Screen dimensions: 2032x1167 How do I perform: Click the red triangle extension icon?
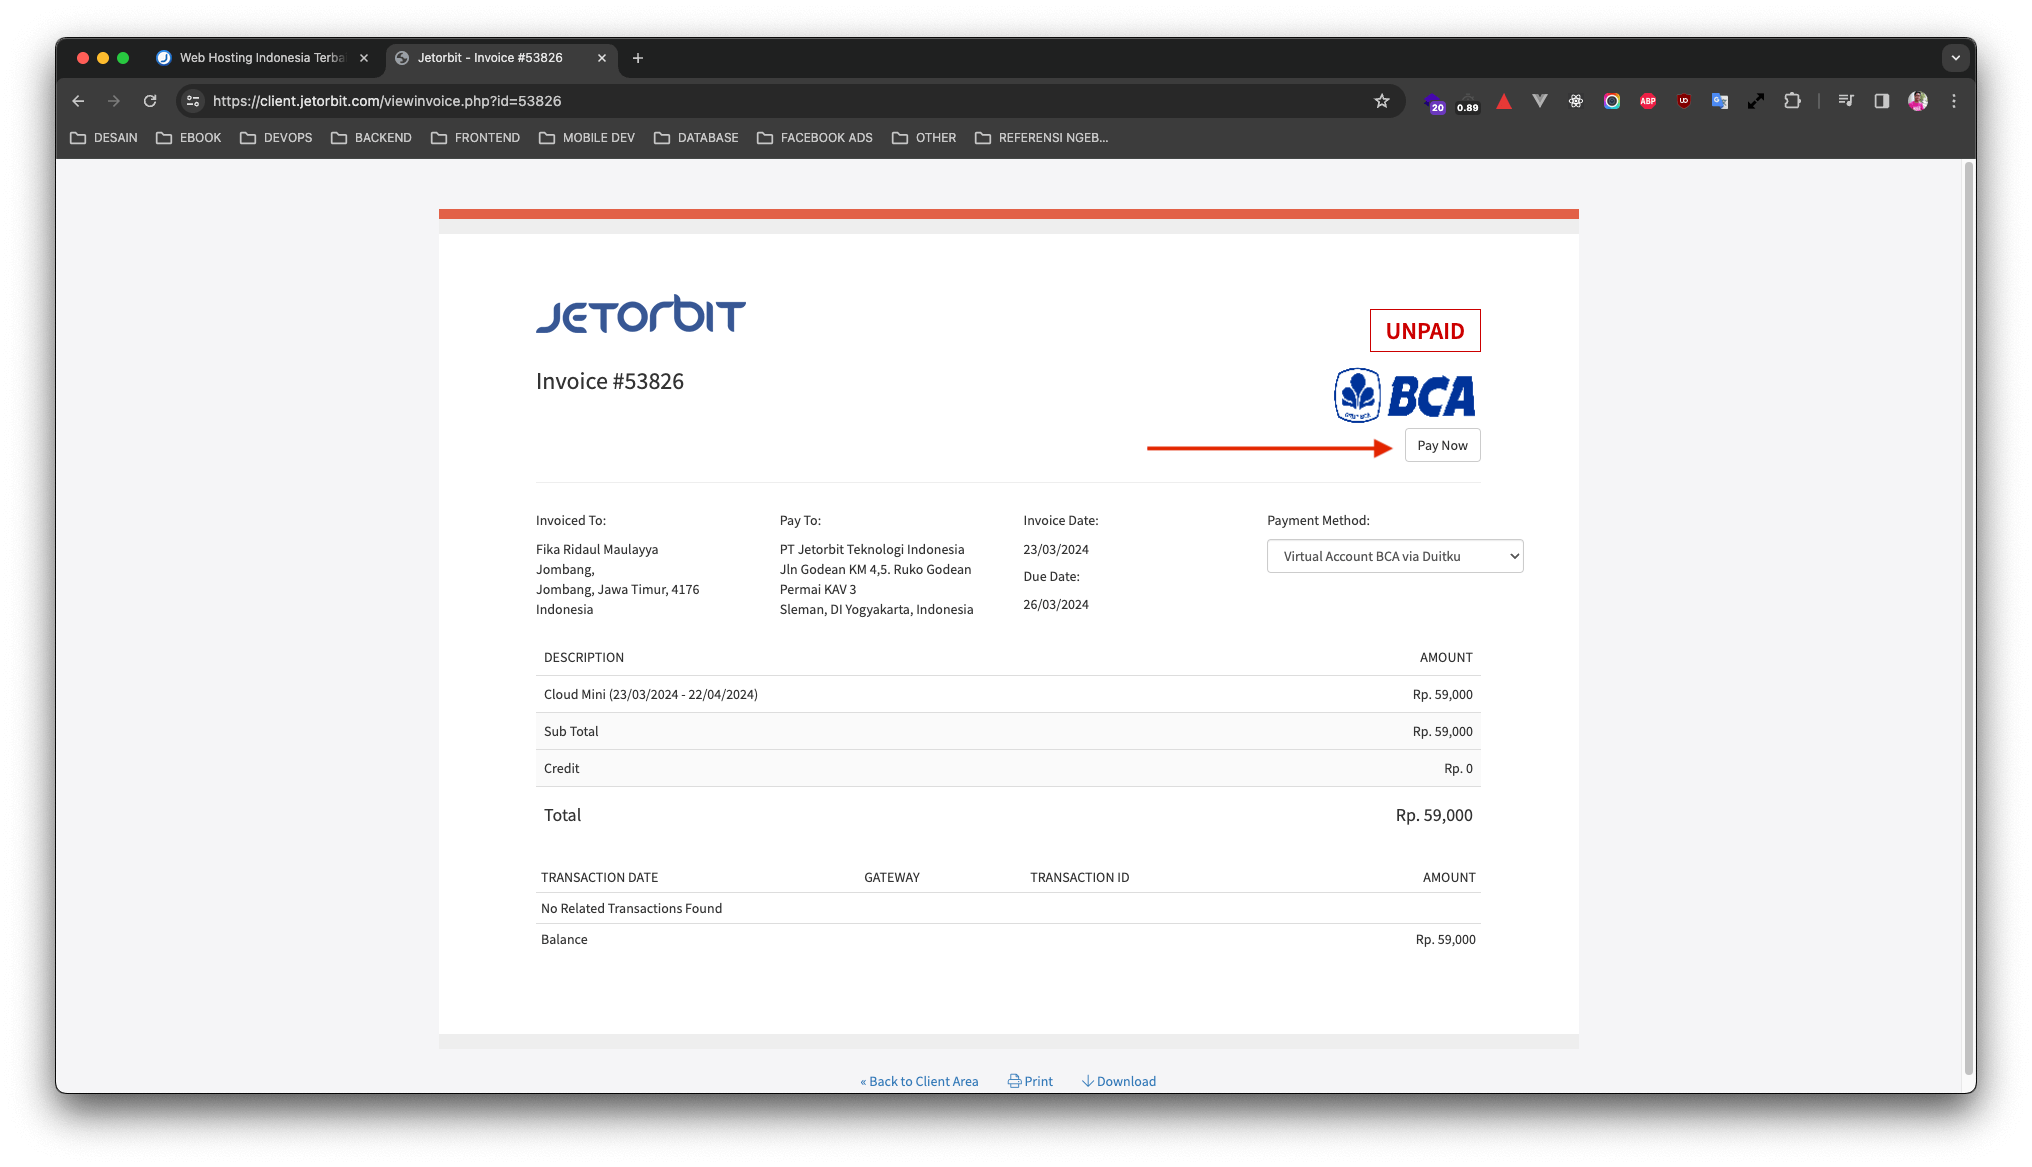tap(1504, 101)
